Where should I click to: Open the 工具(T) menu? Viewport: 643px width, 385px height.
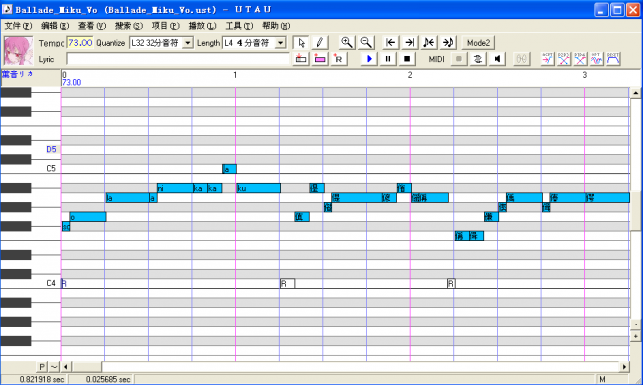[239, 26]
